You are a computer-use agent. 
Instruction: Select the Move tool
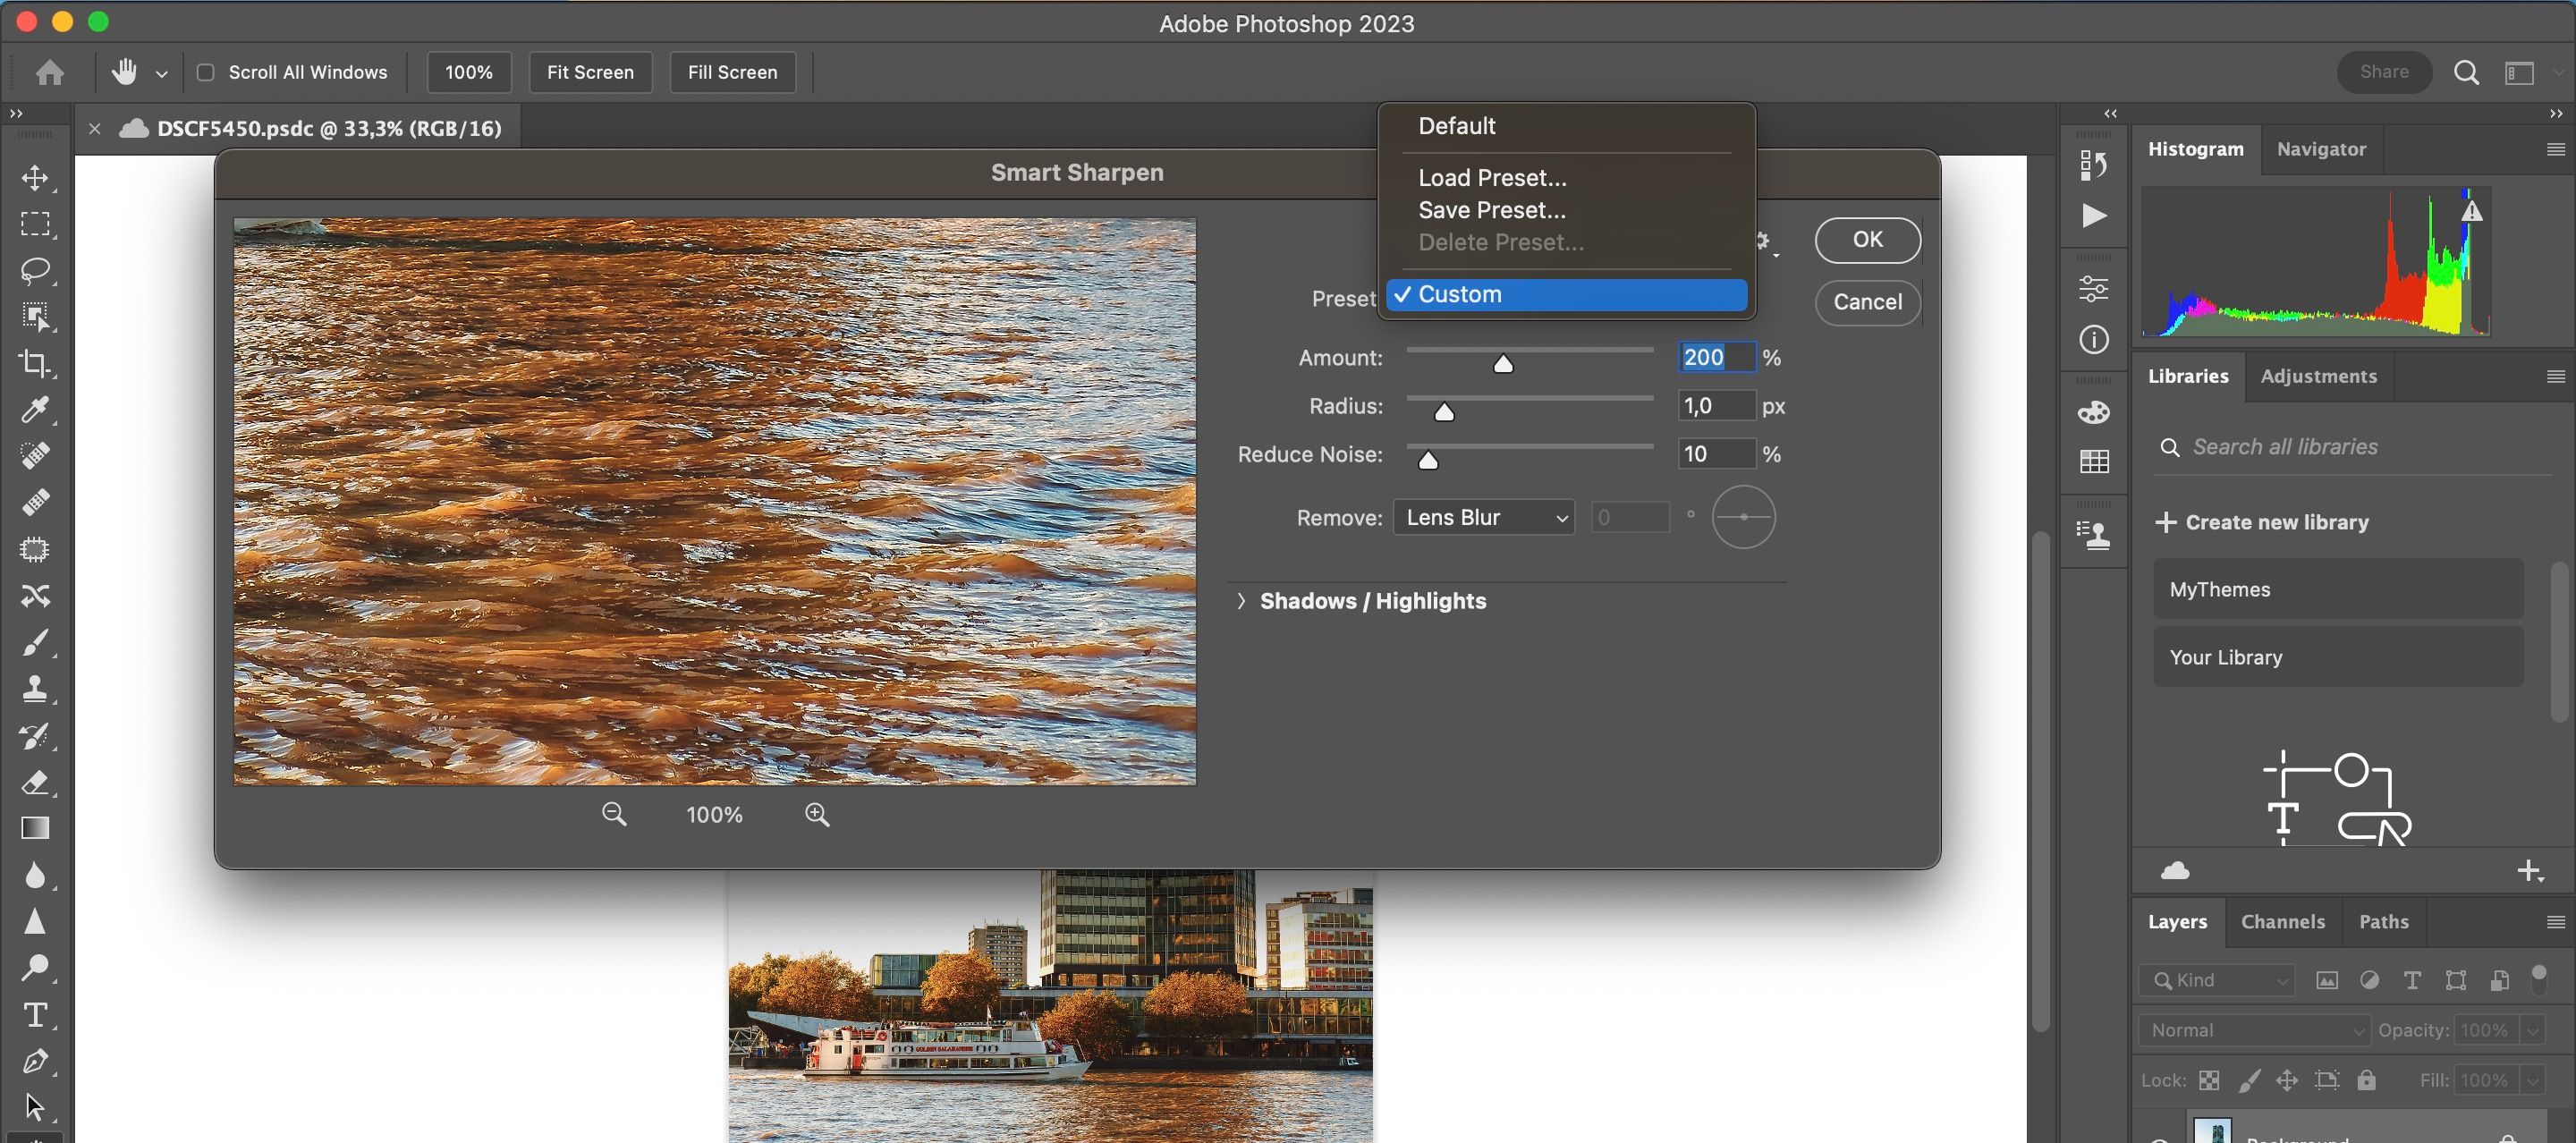[35, 178]
